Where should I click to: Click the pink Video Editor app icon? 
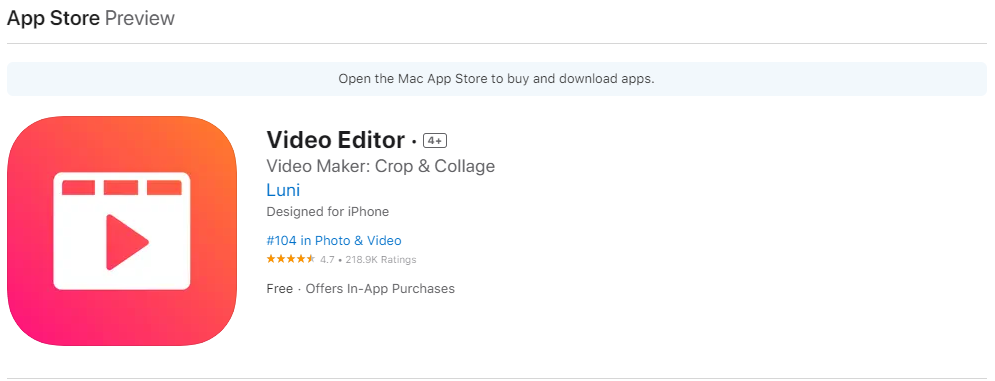[x=122, y=231]
